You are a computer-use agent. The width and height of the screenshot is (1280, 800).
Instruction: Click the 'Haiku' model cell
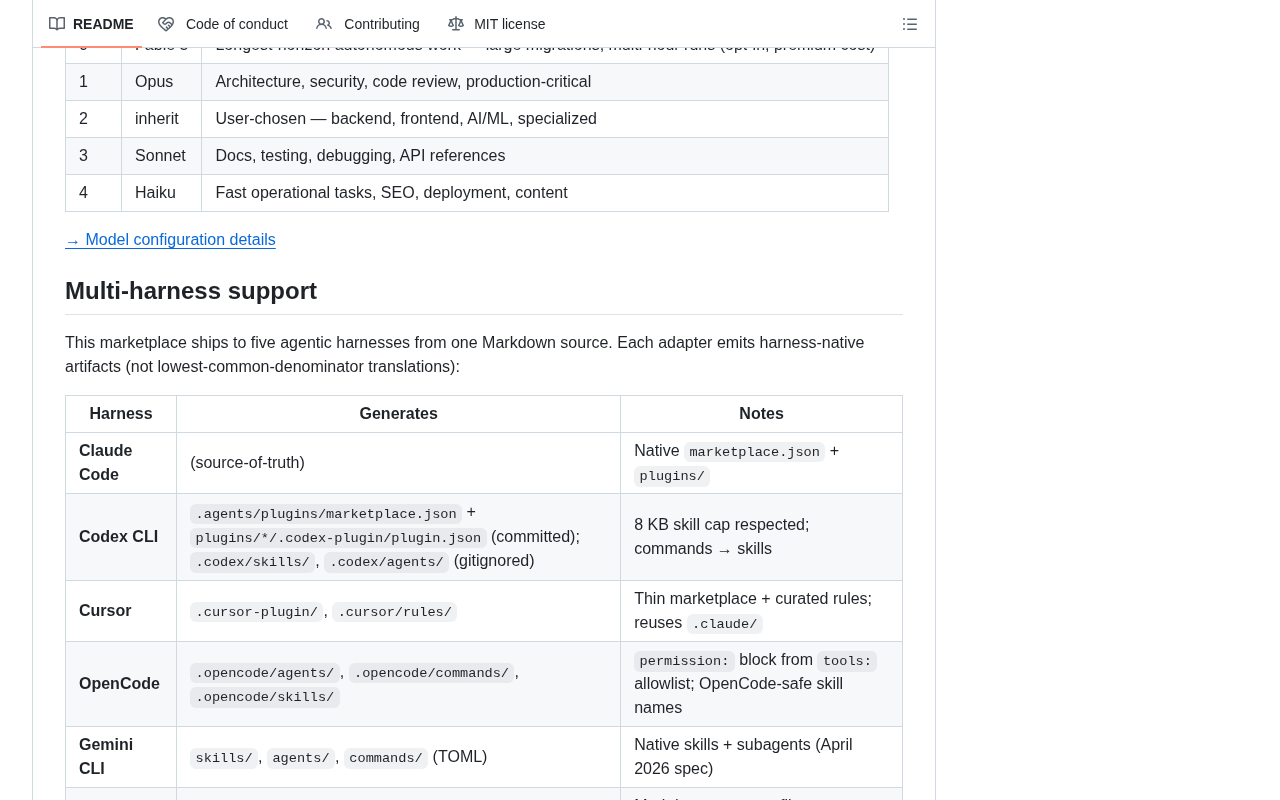(x=161, y=193)
